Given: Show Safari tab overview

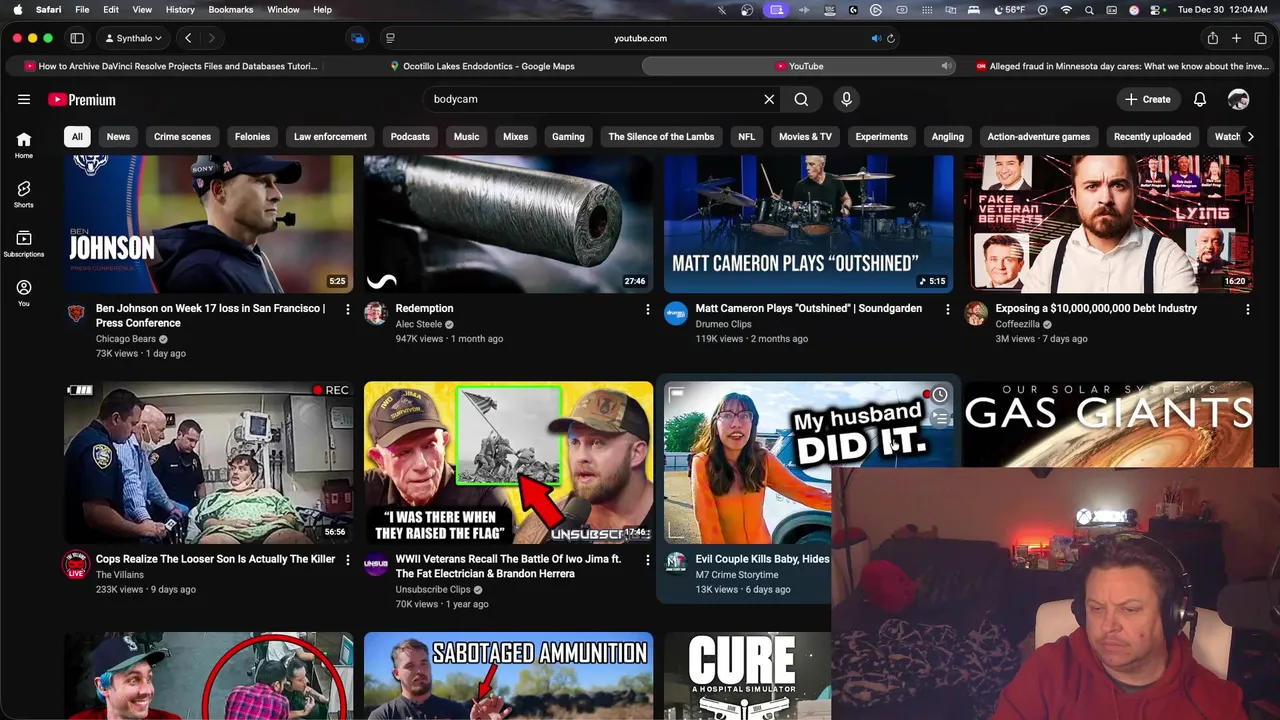Looking at the screenshot, I should 1260,38.
